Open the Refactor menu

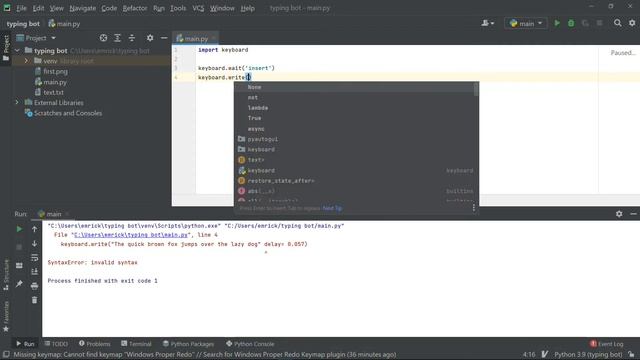(x=135, y=8)
